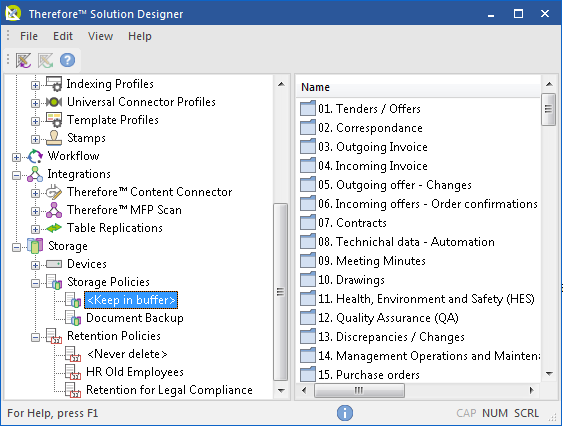Click the Storage books icon

click(35, 246)
